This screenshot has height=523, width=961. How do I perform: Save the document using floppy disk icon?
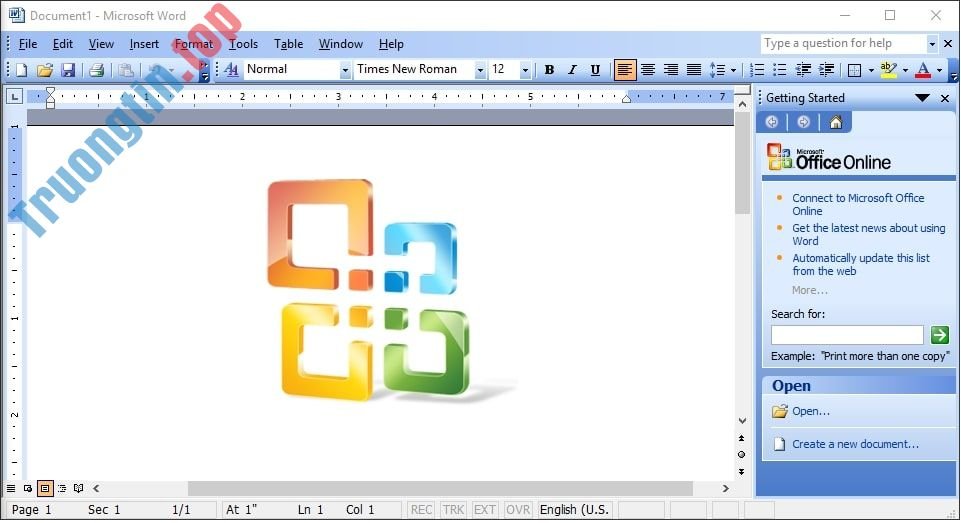67,70
